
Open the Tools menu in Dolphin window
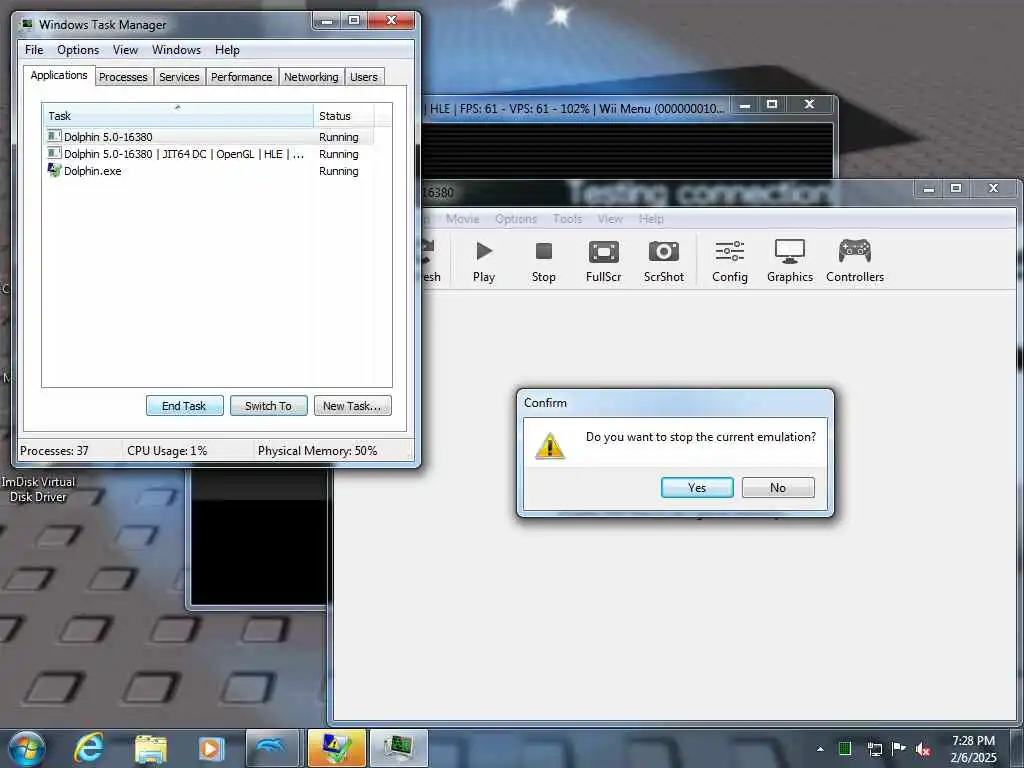(567, 219)
